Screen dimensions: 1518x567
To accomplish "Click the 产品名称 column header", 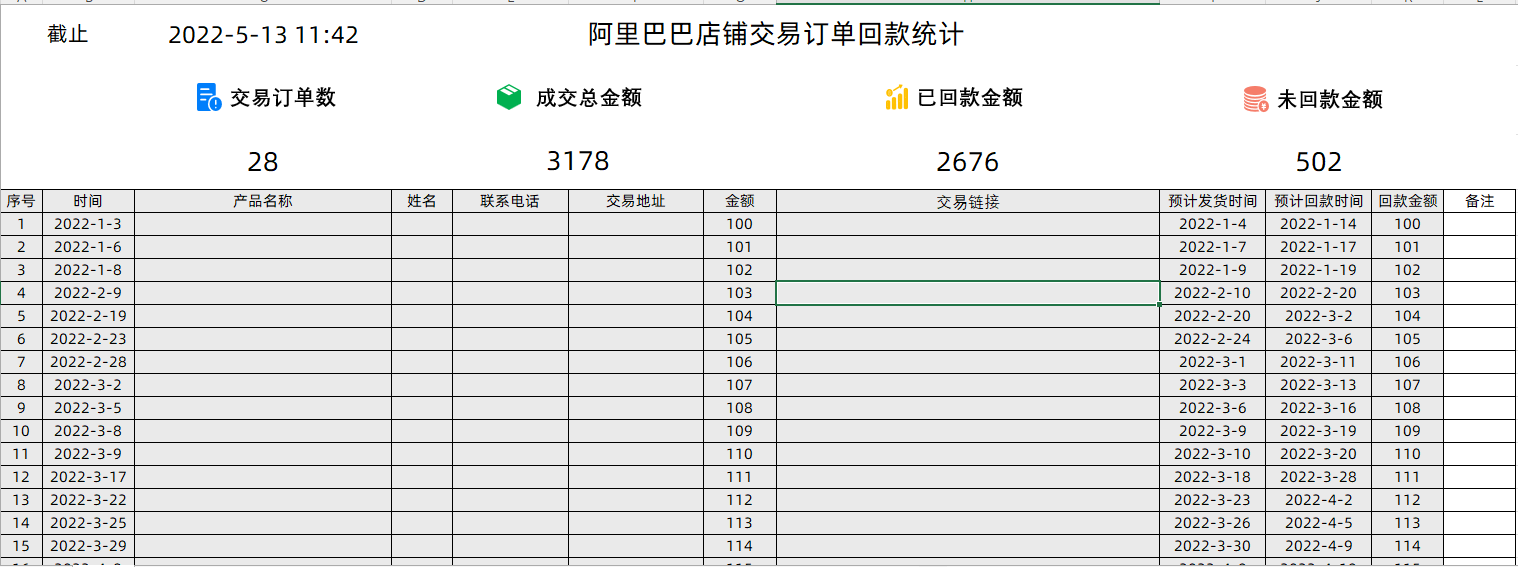I will pos(263,201).
